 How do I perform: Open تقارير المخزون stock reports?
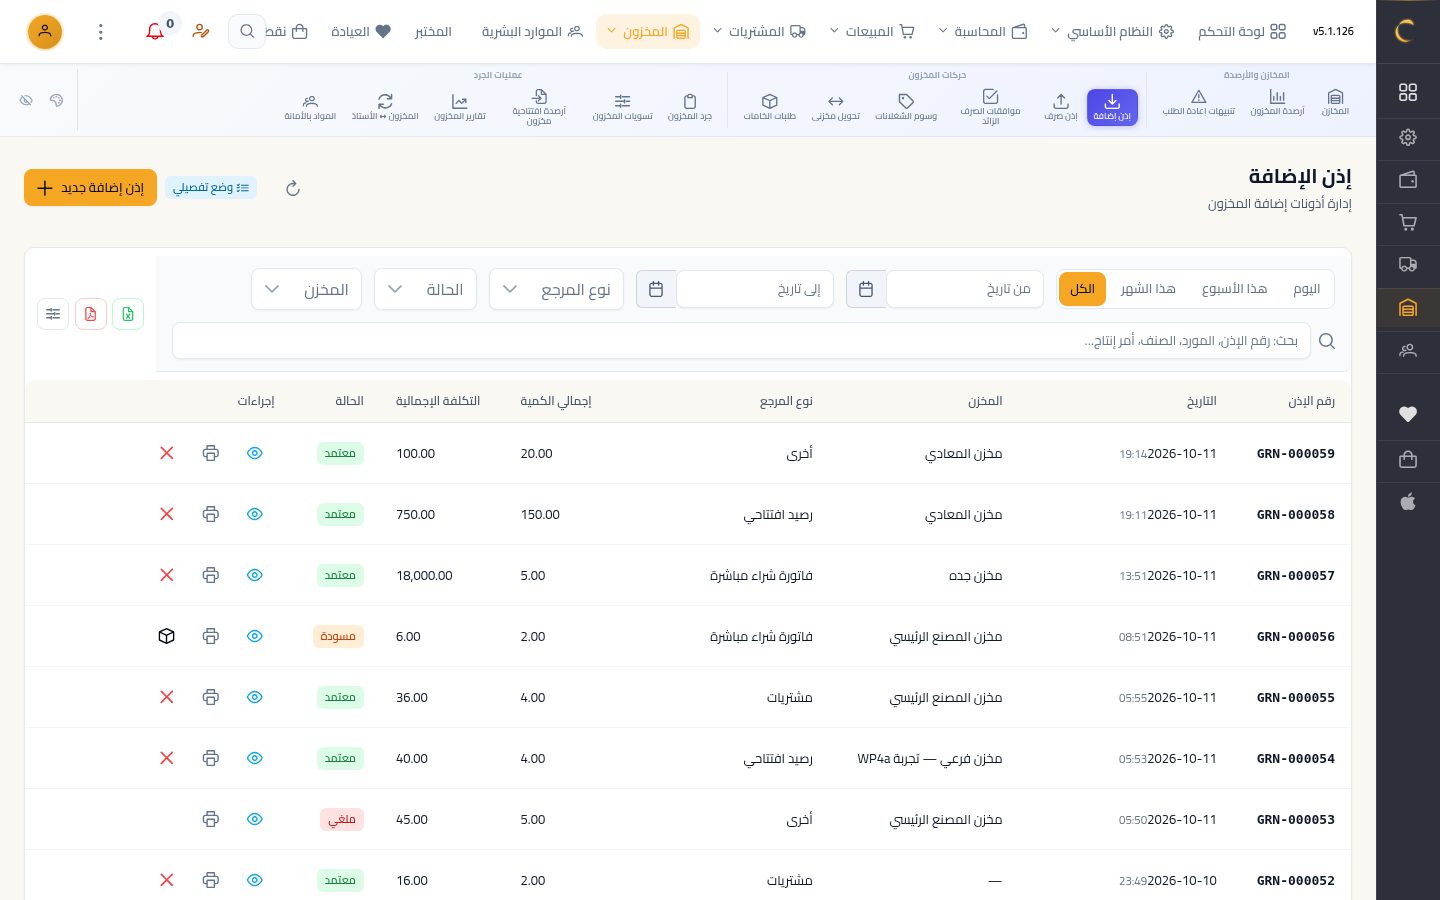[460, 107]
